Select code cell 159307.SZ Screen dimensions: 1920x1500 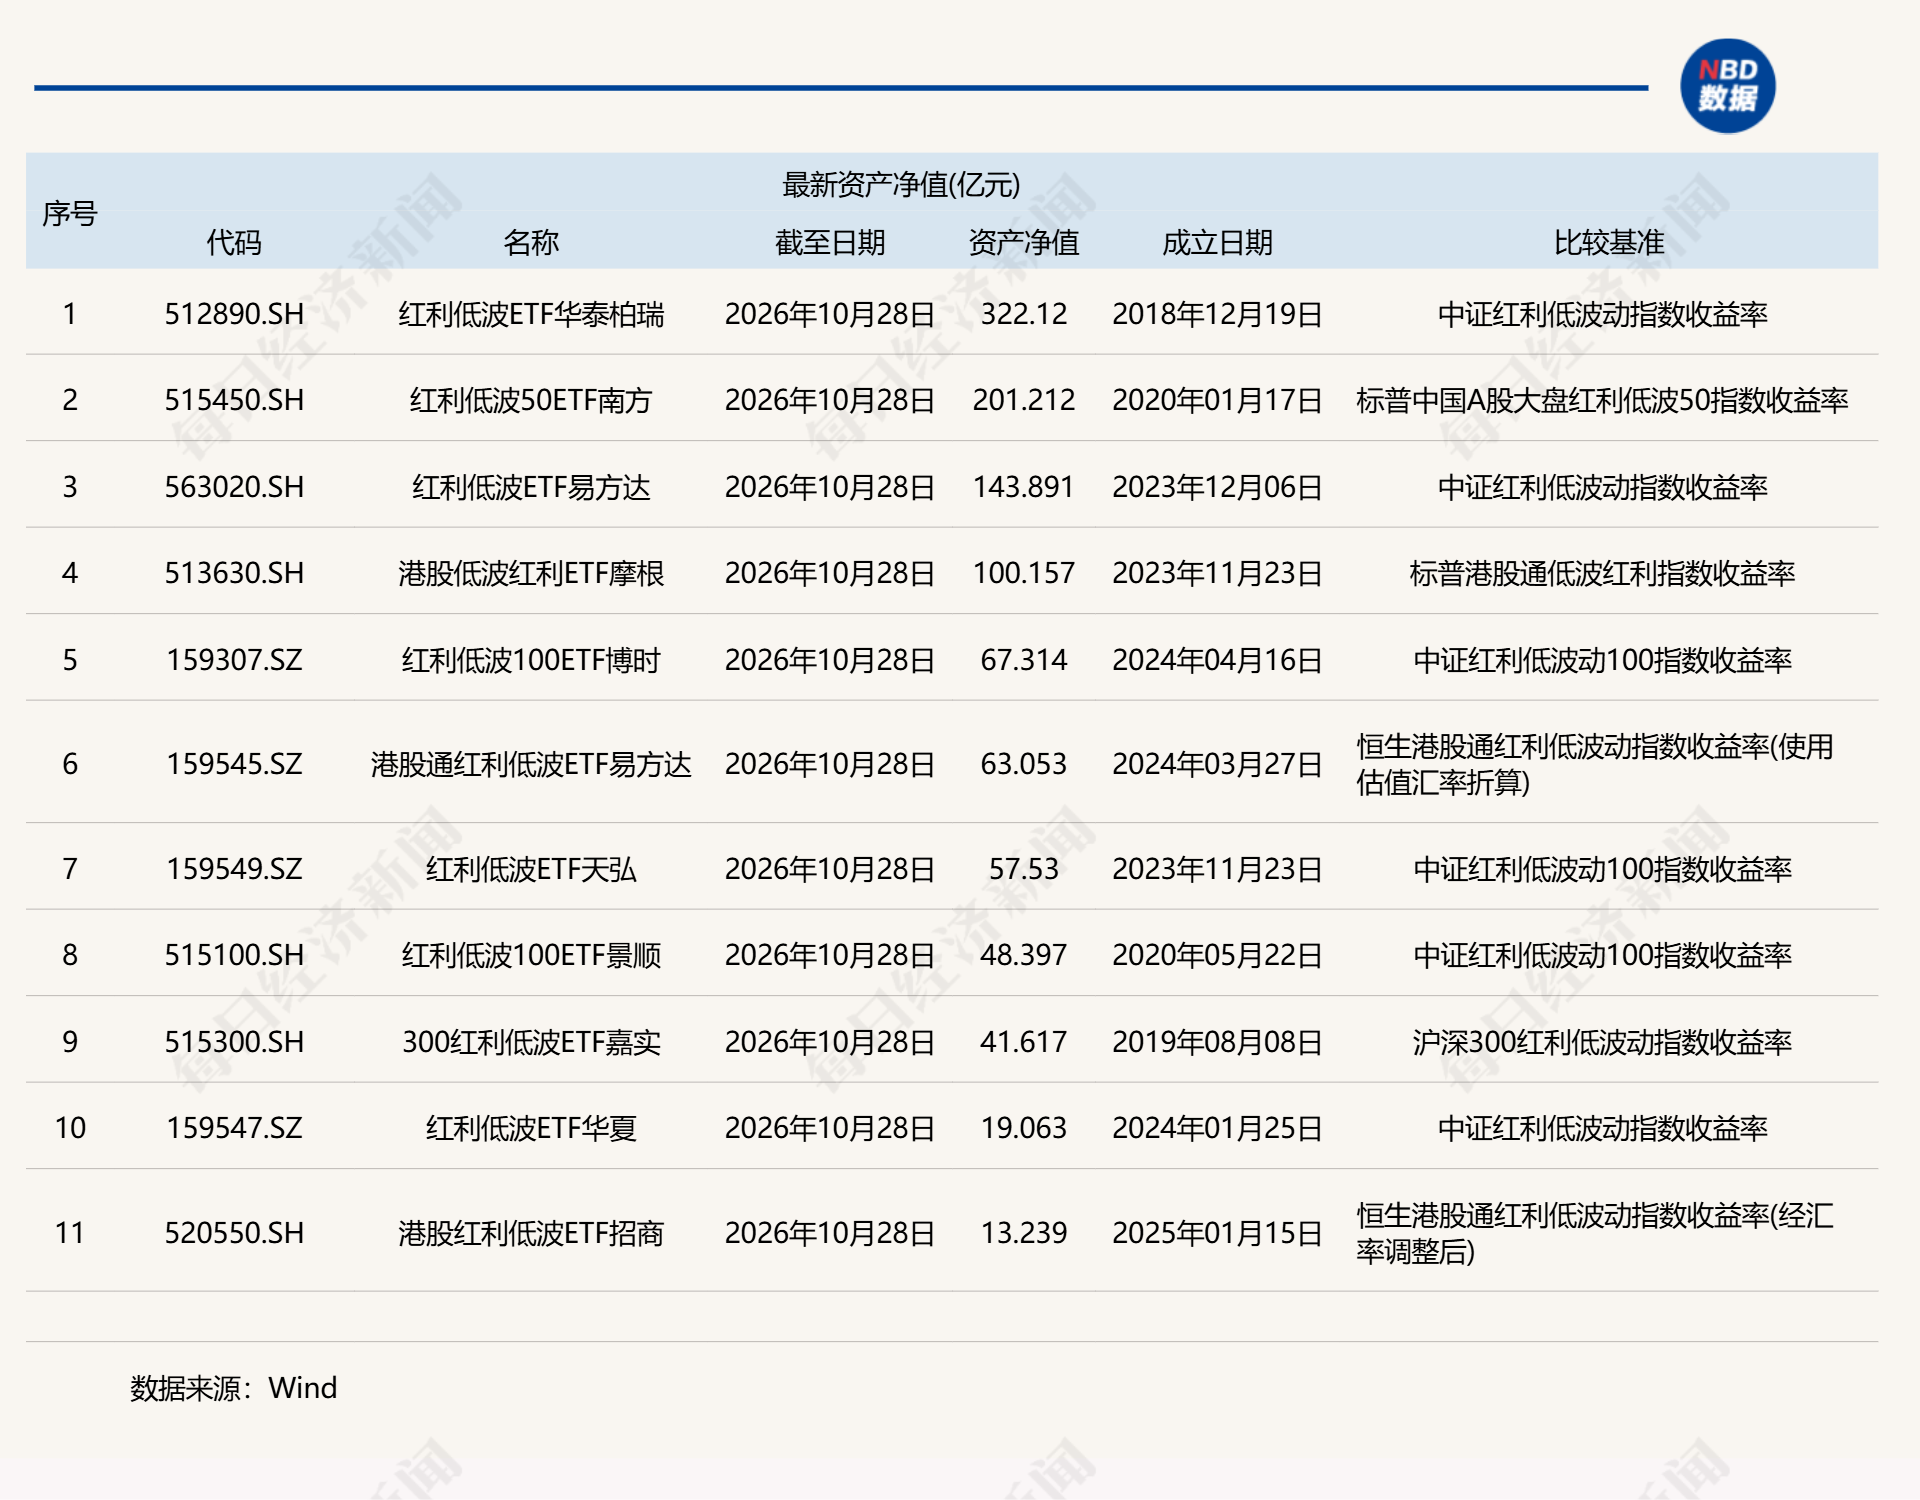coord(234,660)
